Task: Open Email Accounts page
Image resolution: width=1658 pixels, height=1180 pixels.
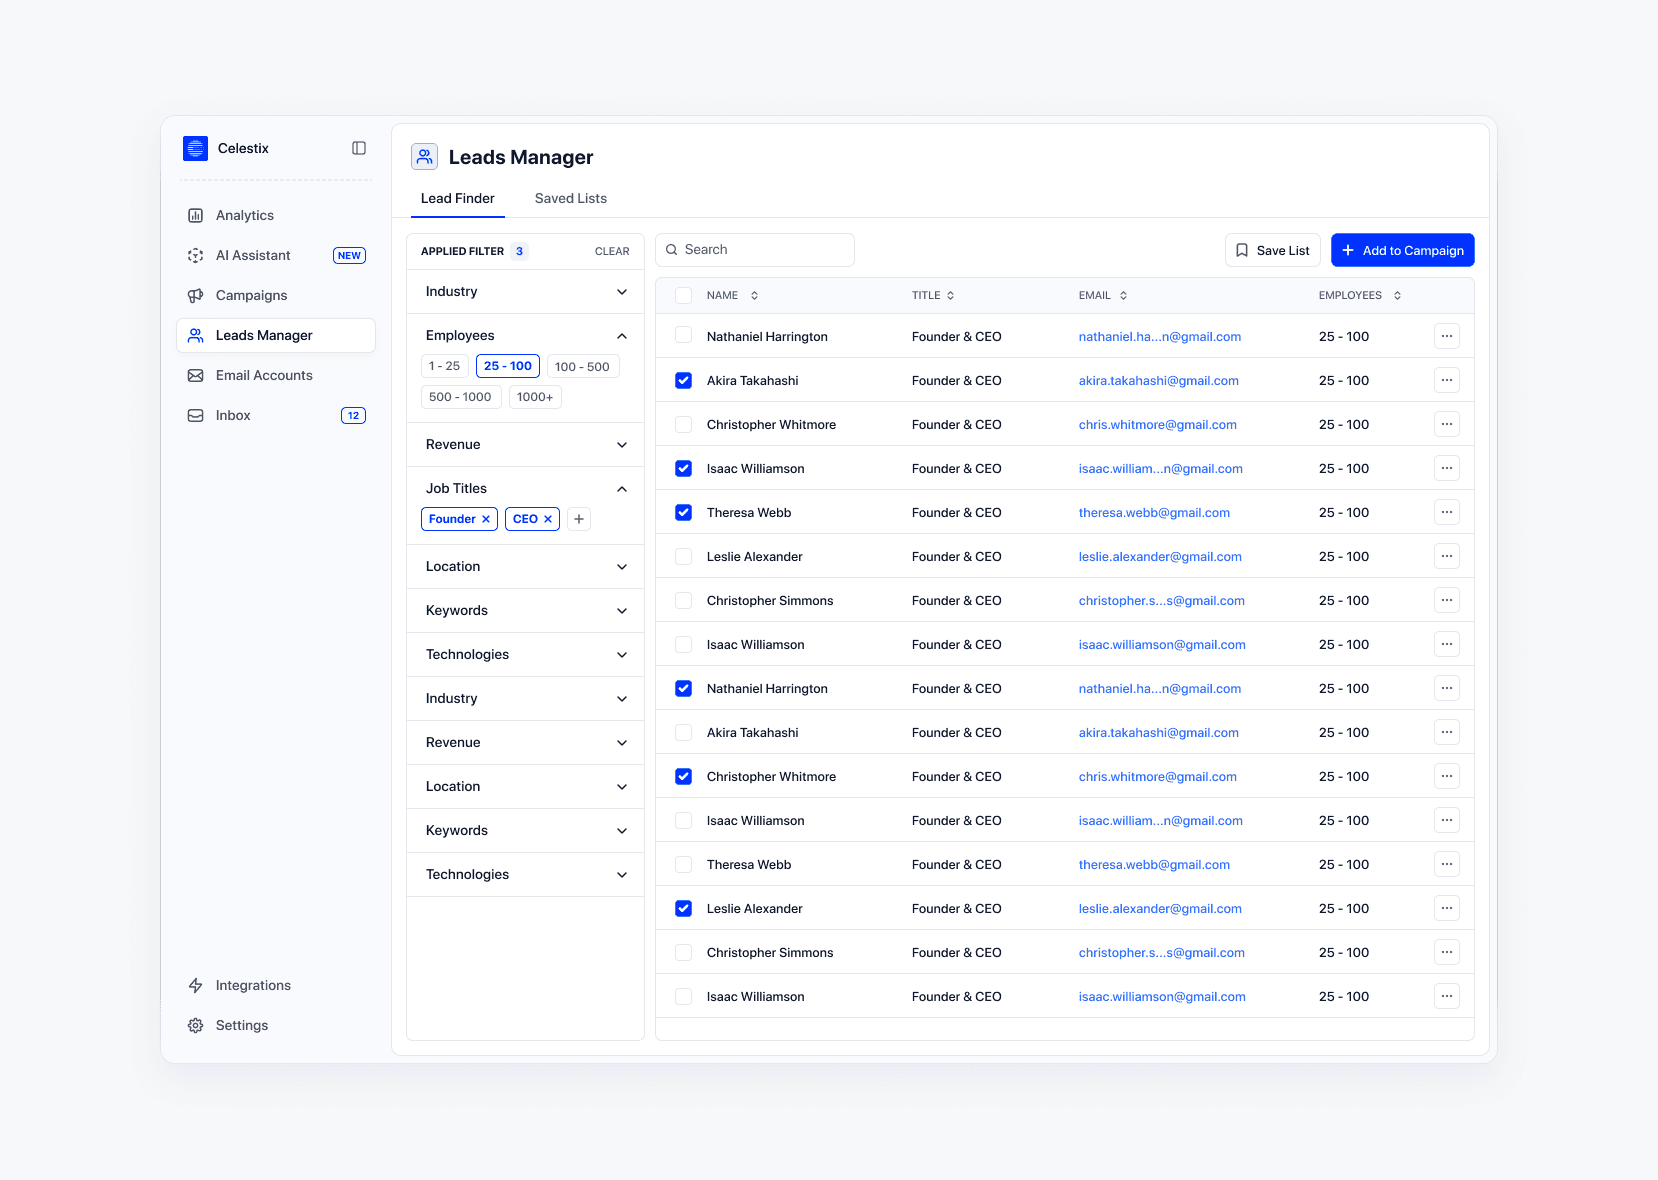Action: tap(276, 375)
